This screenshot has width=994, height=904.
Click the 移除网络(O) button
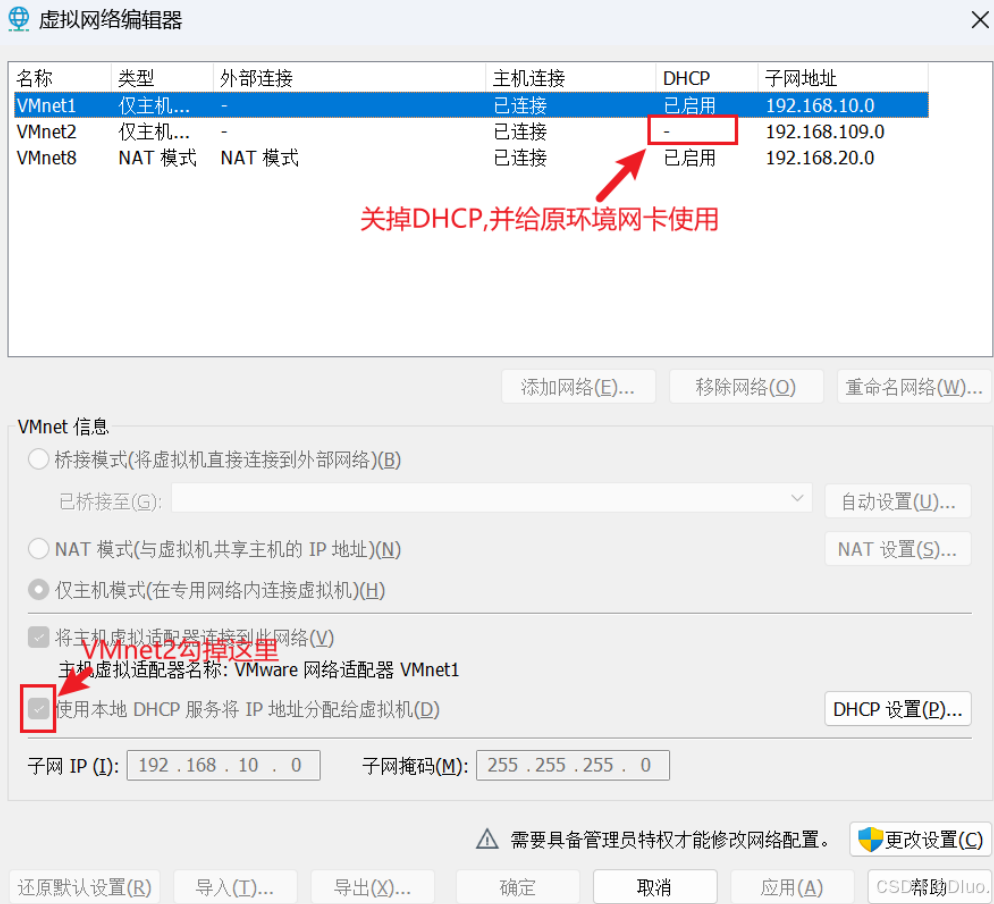[746, 386]
